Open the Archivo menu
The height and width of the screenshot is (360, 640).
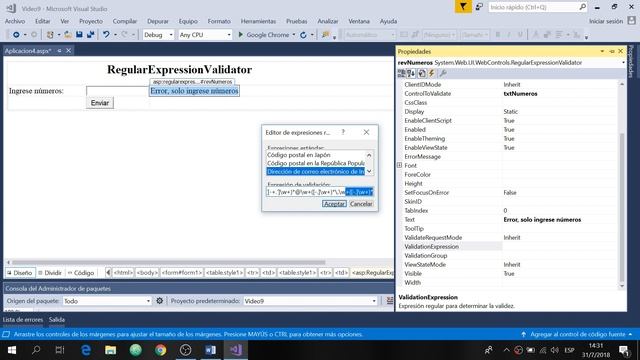15,21
